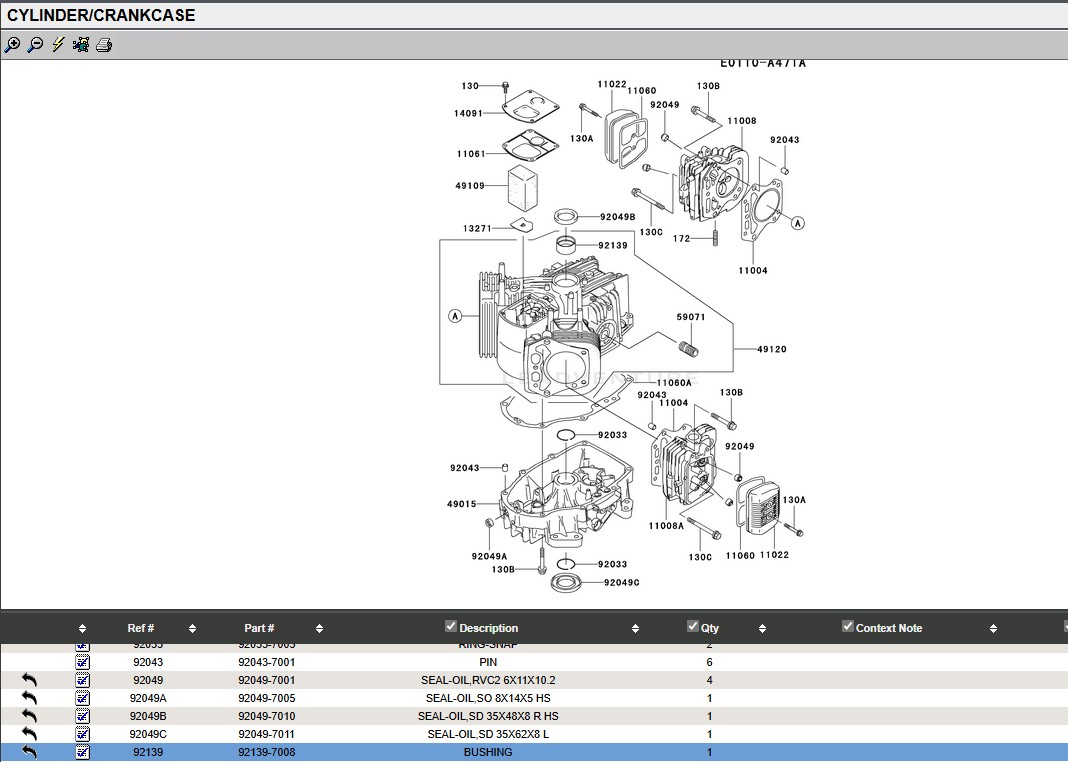Click the back arrow for part 92049B
Image resolution: width=1068 pixels, height=762 pixels.
point(29,716)
